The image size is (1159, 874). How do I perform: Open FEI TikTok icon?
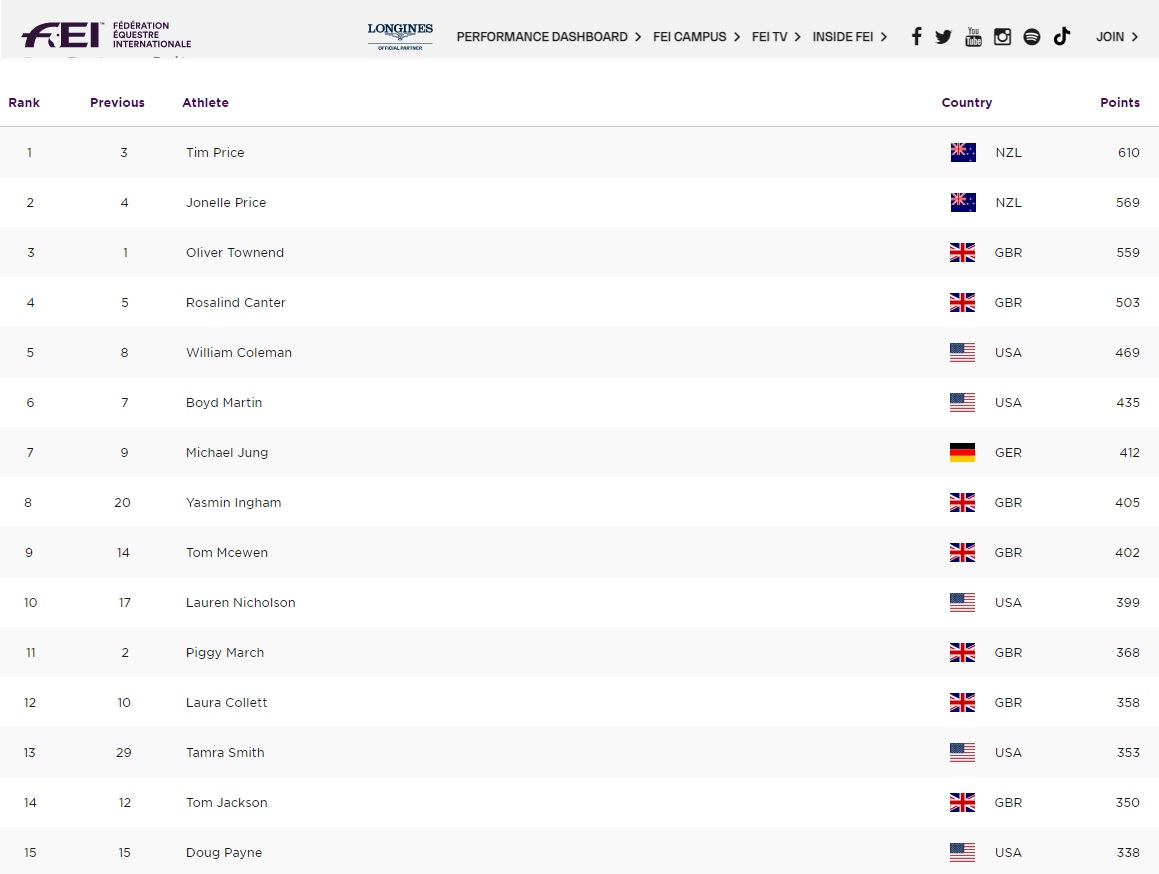pos(1062,36)
